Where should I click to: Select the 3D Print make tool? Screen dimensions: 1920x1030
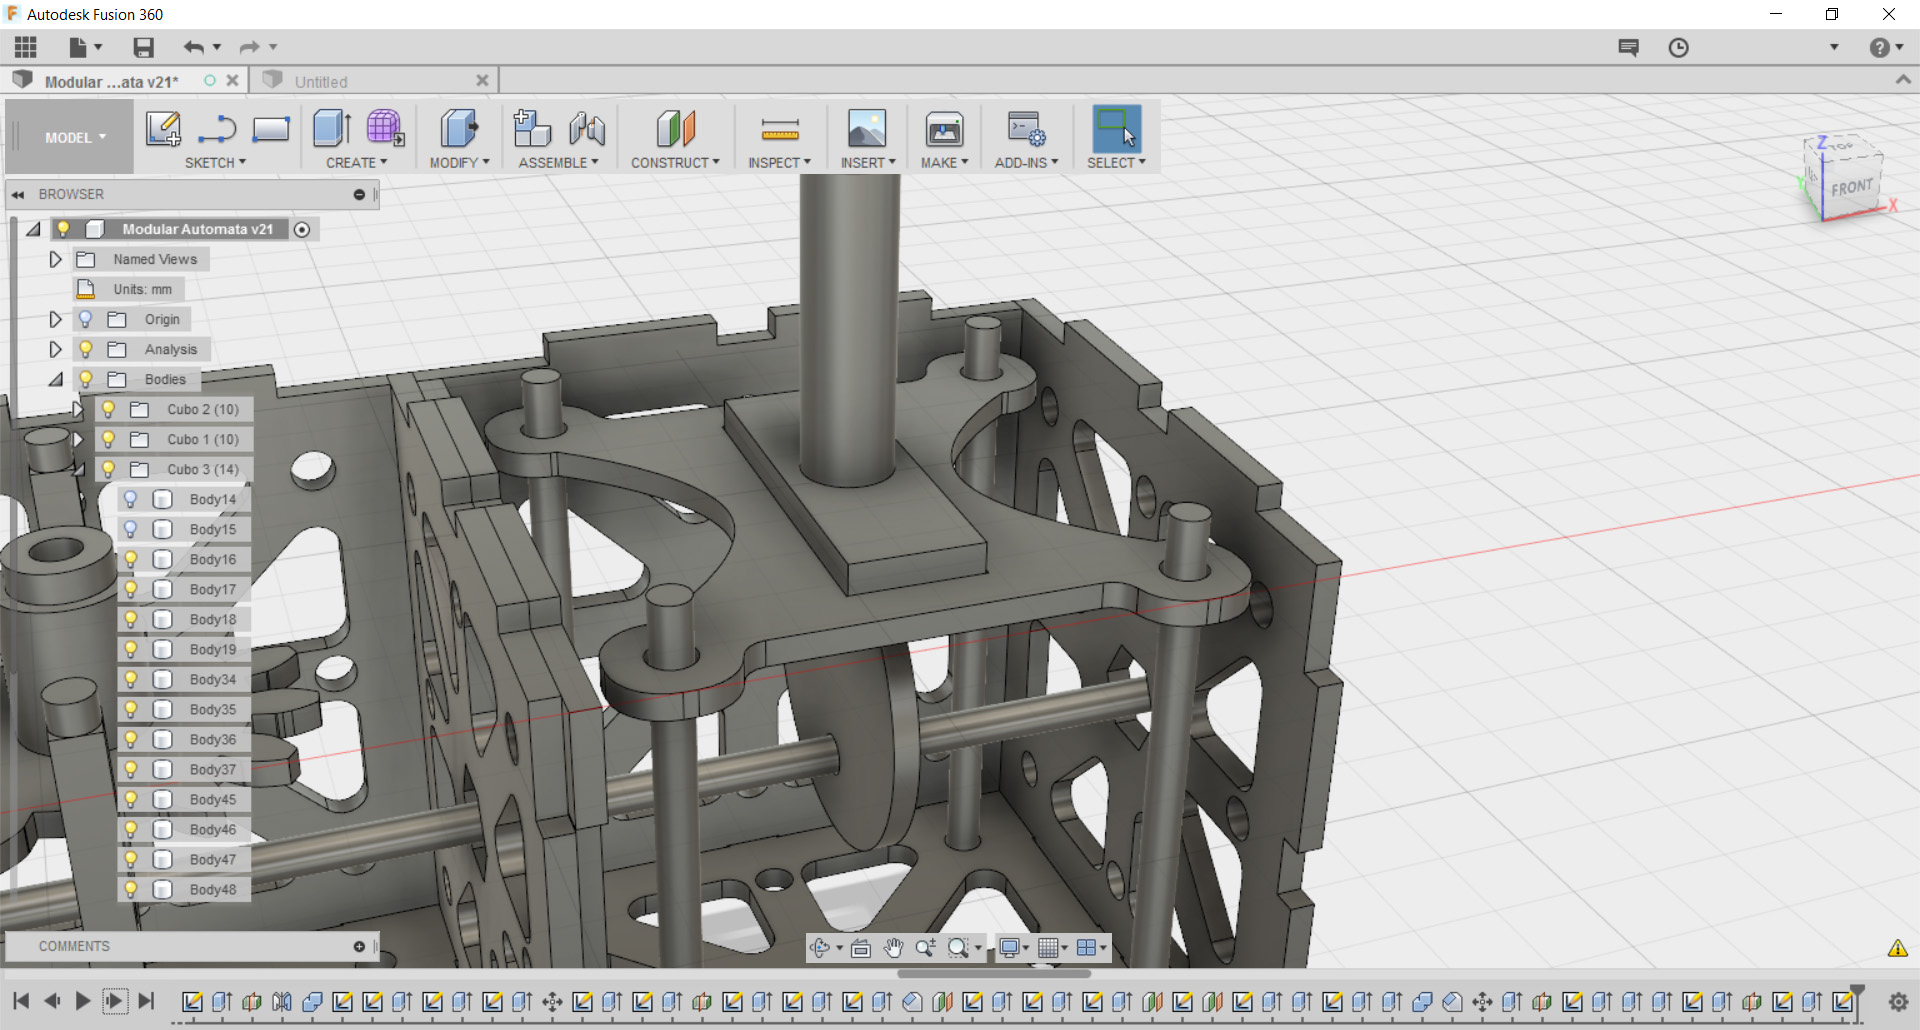[944, 129]
